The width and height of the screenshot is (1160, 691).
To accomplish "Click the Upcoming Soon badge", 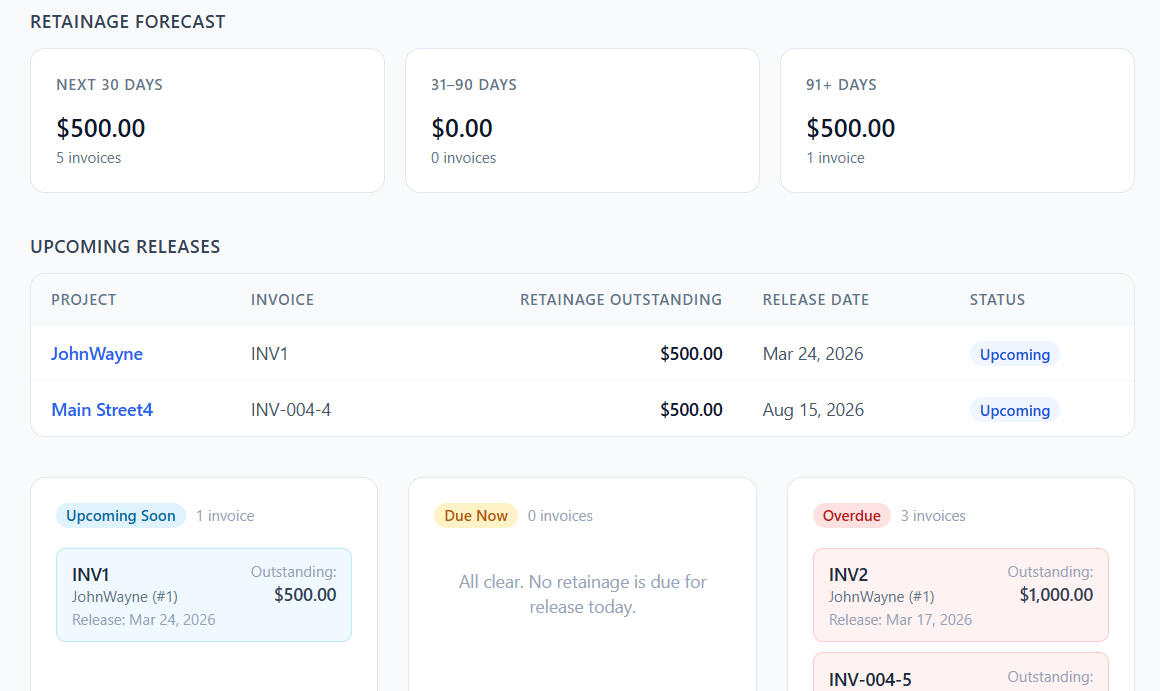I will 121,516.
